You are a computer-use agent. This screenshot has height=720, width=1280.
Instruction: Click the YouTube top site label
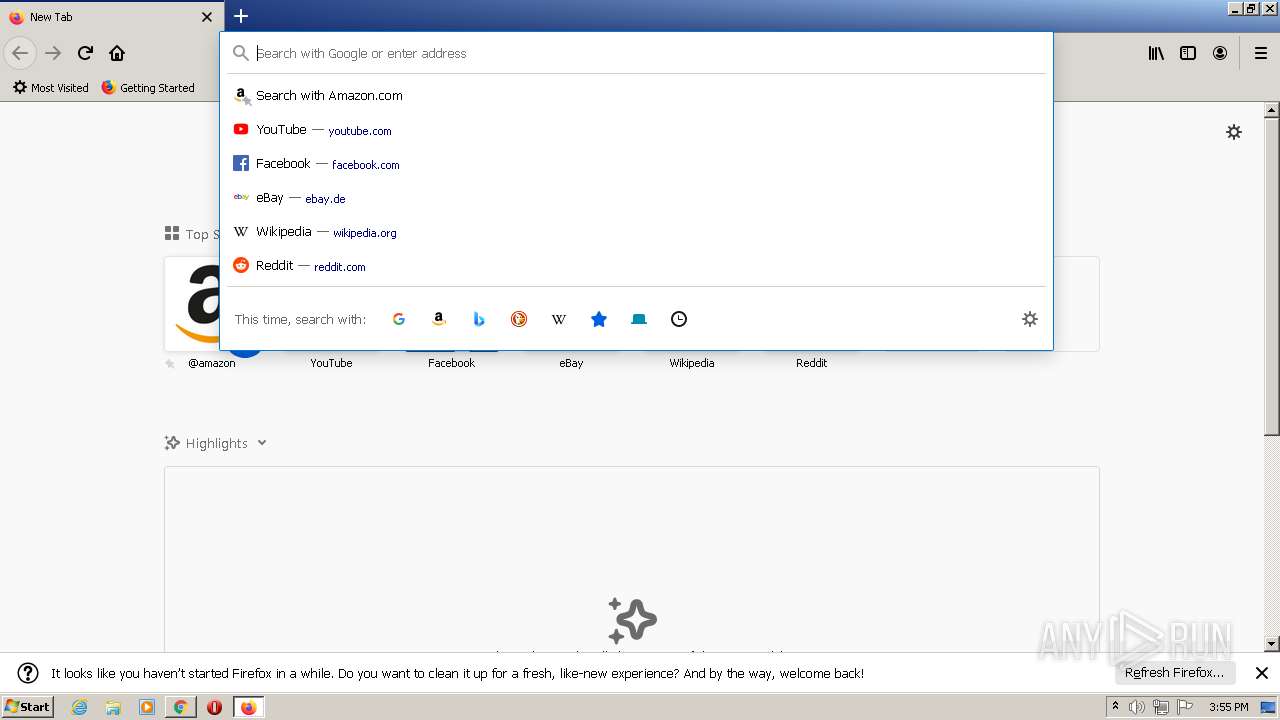(331, 363)
